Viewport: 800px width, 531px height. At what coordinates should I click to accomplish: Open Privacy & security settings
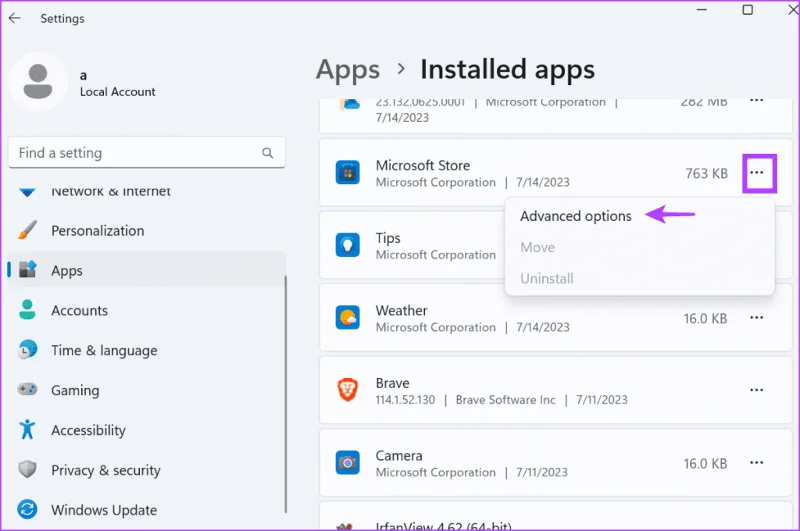[146, 469]
